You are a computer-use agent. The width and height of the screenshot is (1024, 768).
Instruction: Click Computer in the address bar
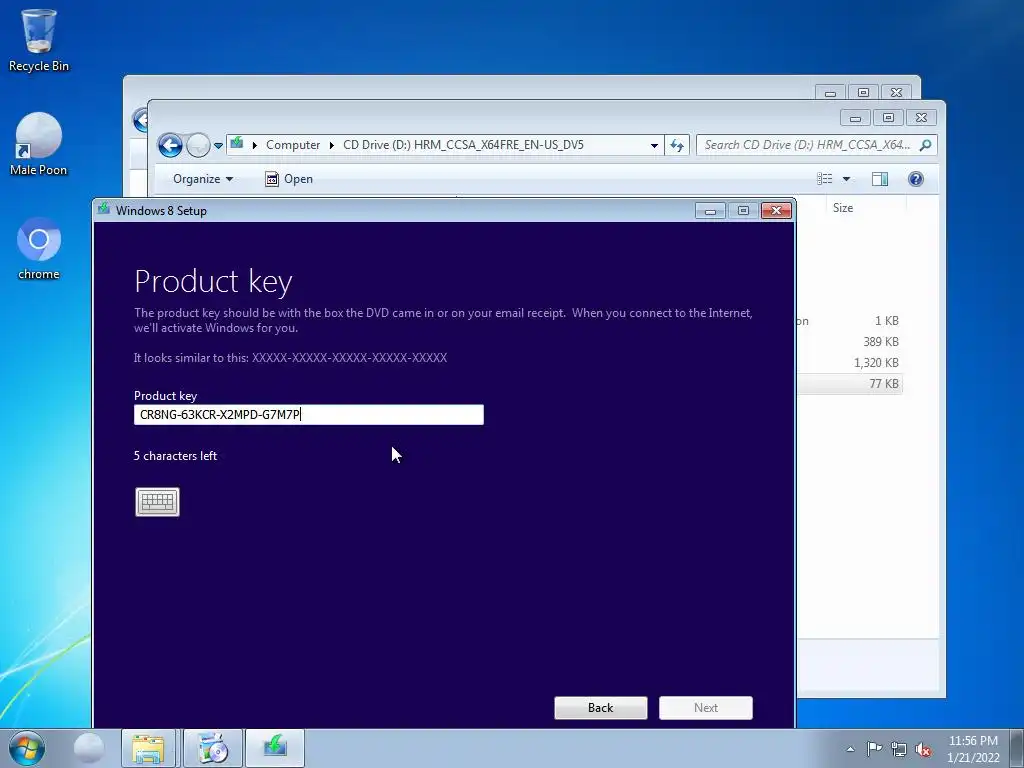tap(293, 145)
